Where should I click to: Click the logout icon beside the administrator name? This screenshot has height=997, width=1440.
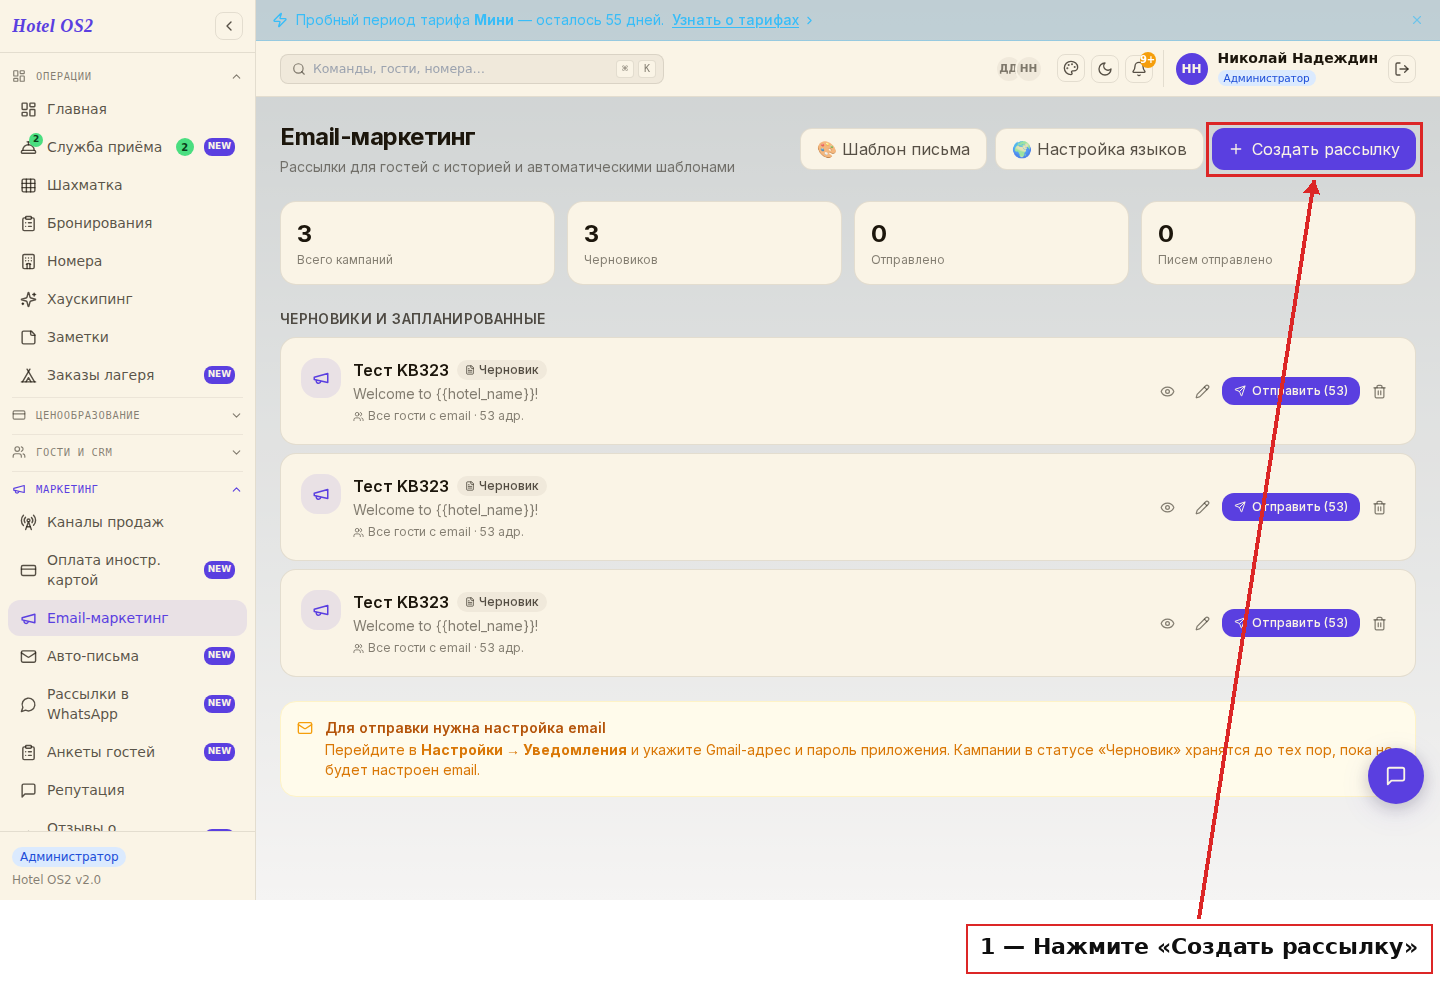point(1402,69)
